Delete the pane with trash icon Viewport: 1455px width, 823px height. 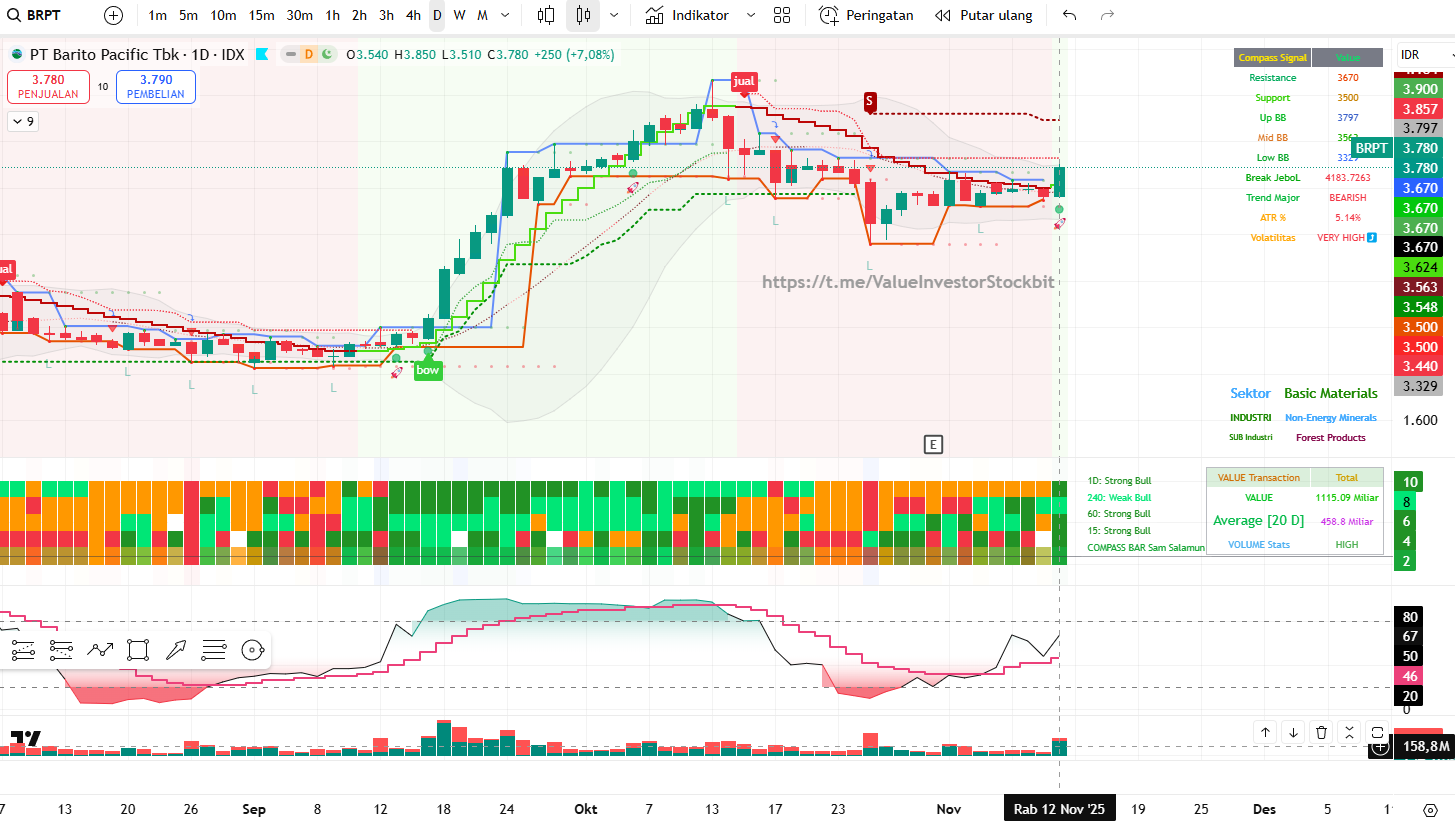[1321, 733]
